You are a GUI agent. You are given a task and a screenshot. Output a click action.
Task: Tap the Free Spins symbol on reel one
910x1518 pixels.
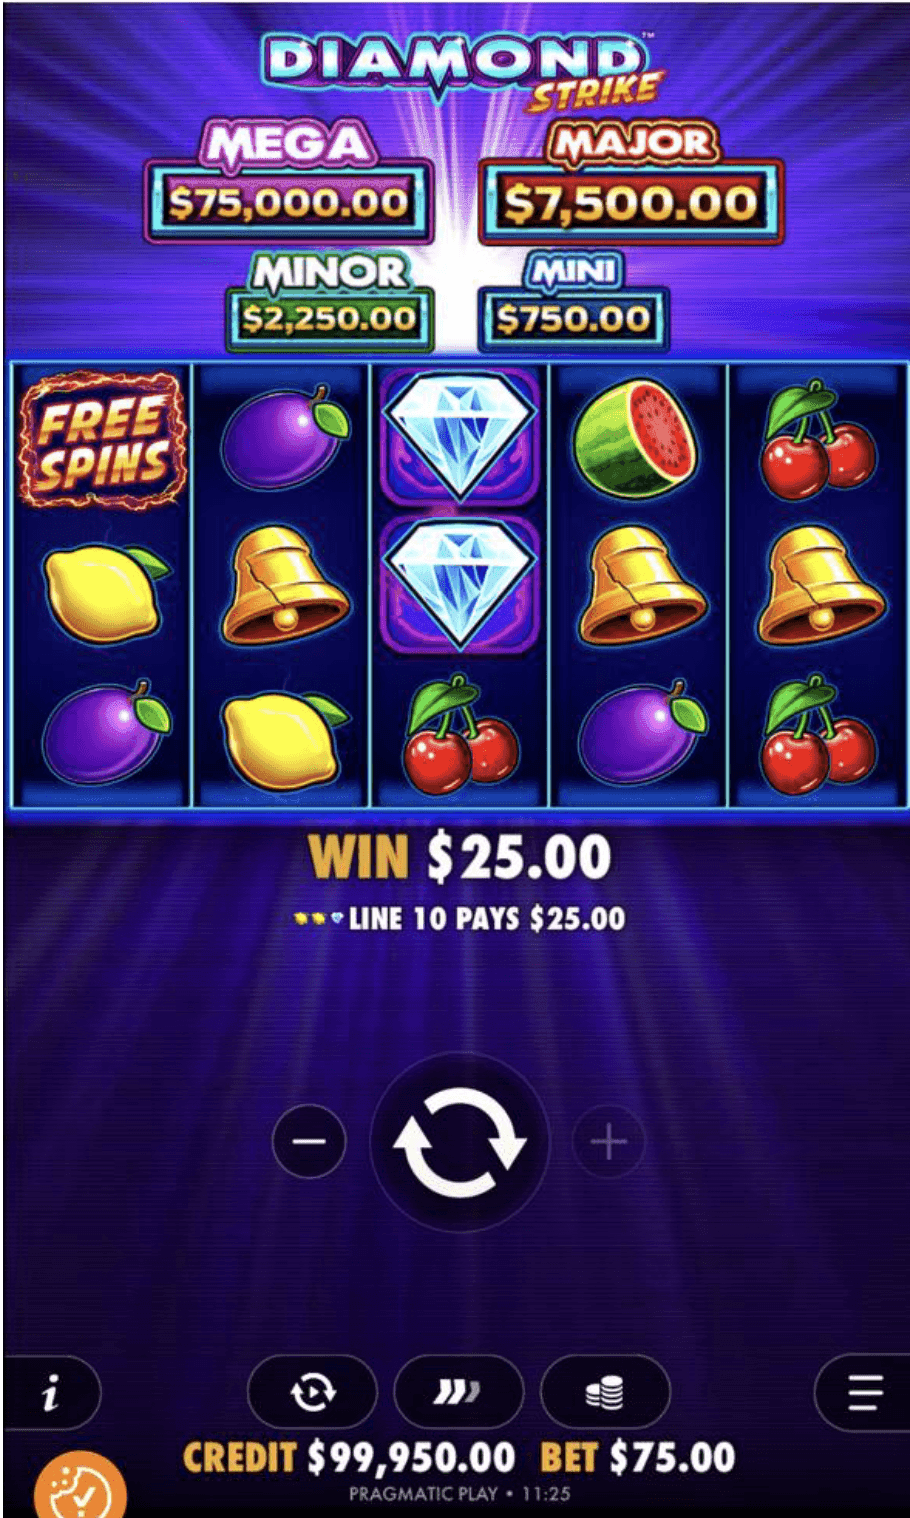[100, 439]
